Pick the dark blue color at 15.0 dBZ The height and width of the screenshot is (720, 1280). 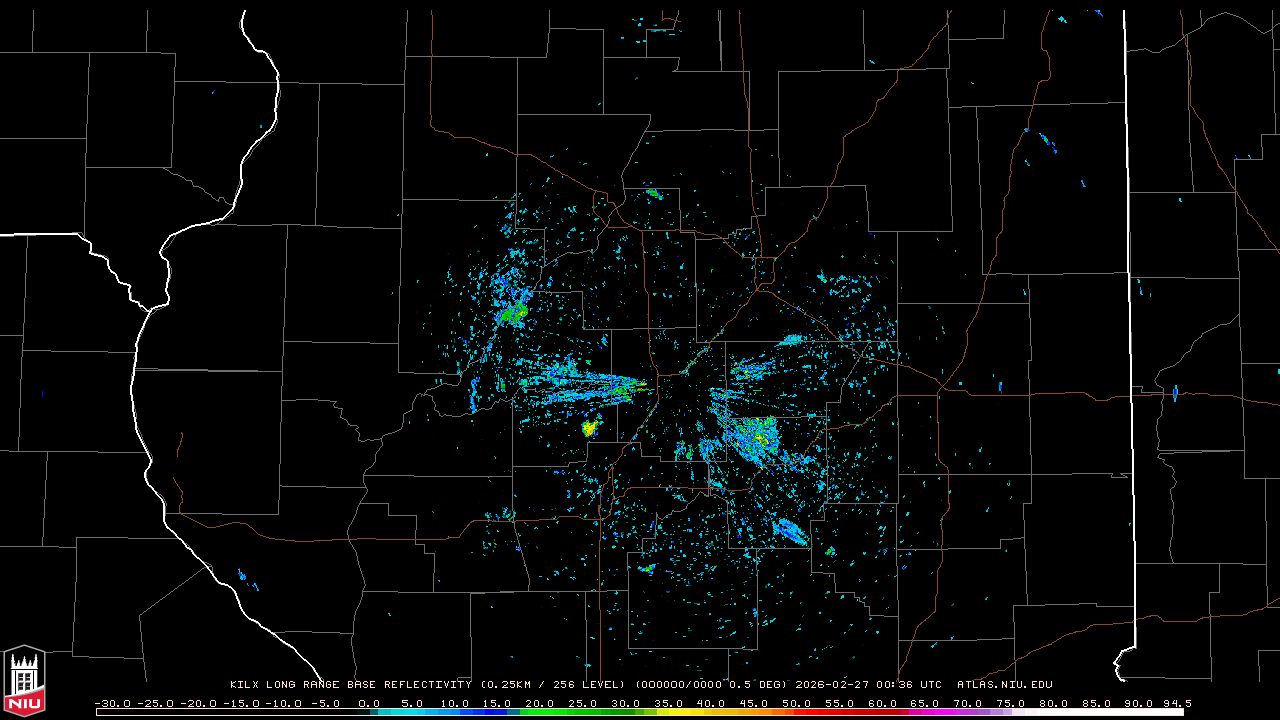497,712
